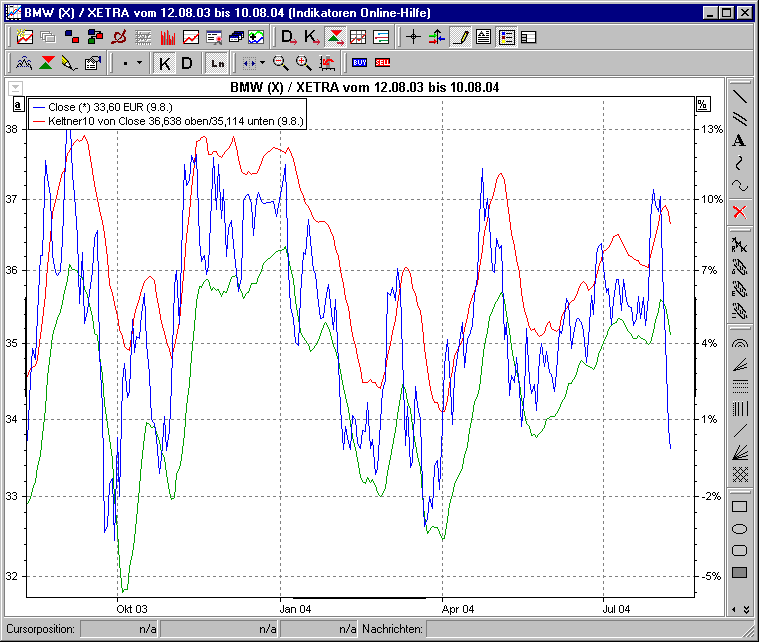Toggle the K chart mode button
759x642 pixels.
(165, 63)
